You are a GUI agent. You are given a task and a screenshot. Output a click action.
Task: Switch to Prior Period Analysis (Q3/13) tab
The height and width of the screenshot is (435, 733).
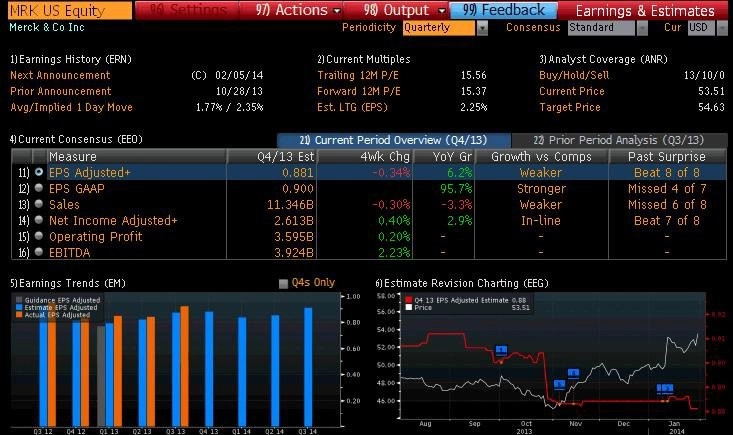click(x=618, y=140)
